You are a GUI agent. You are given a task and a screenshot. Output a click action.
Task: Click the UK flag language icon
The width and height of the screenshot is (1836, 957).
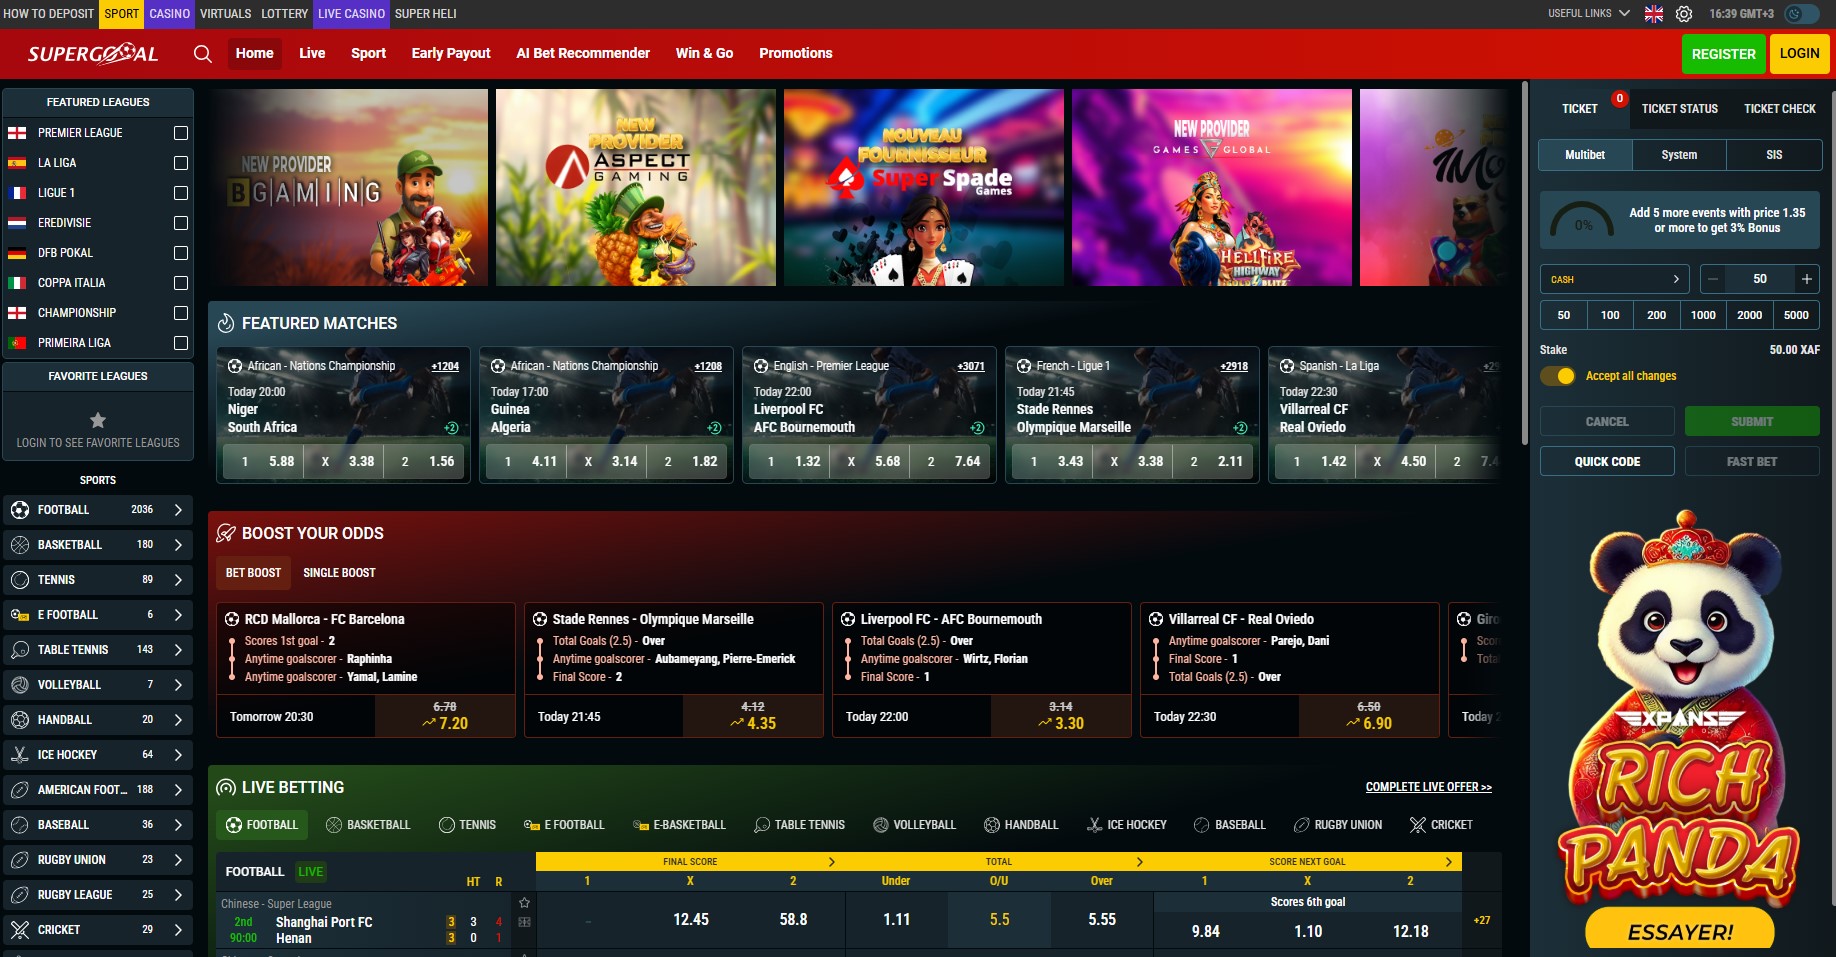pyautogui.click(x=1654, y=14)
